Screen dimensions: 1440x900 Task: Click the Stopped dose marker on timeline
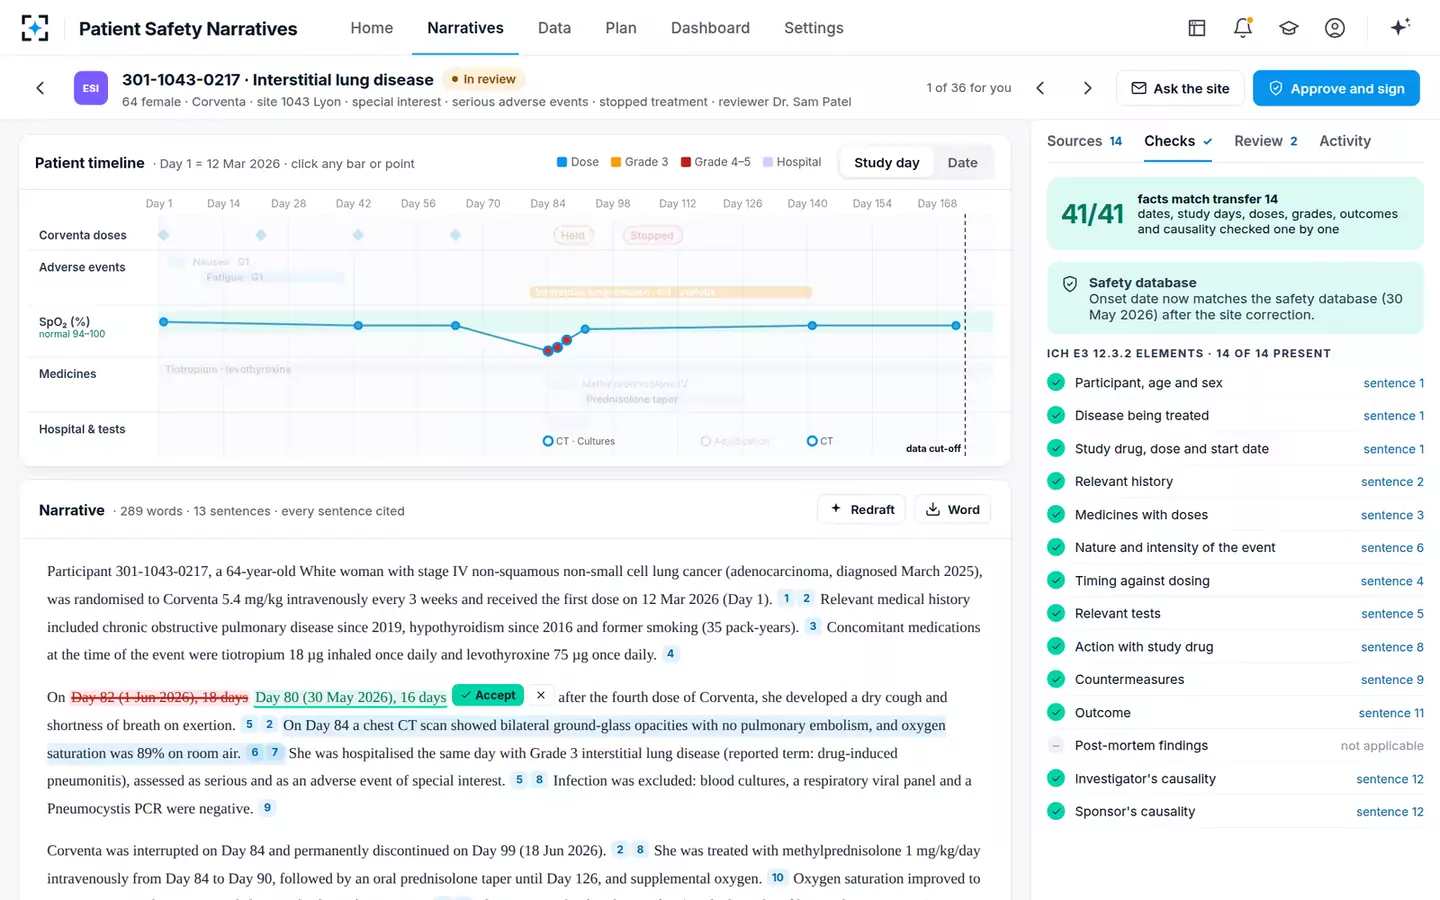(x=652, y=236)
